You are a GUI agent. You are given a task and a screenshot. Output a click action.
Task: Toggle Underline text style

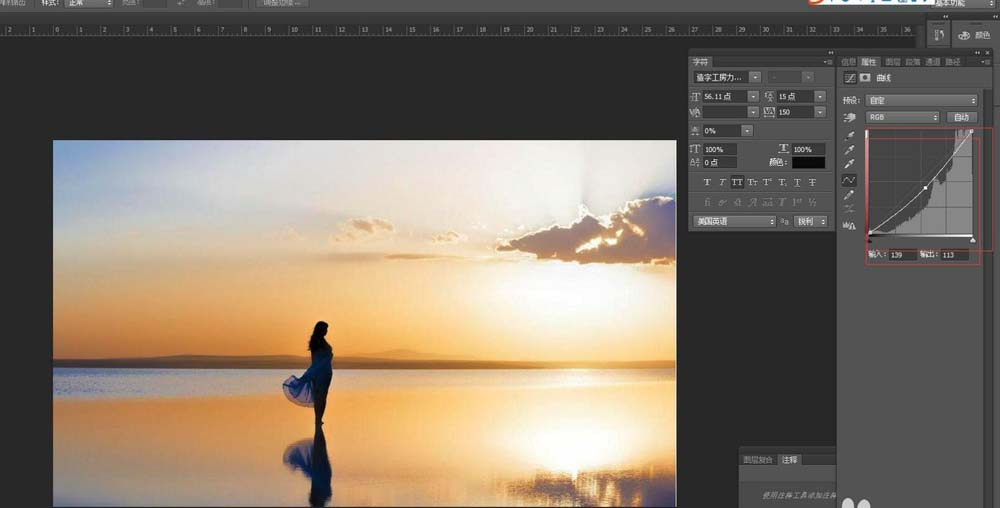pos(797,182)
